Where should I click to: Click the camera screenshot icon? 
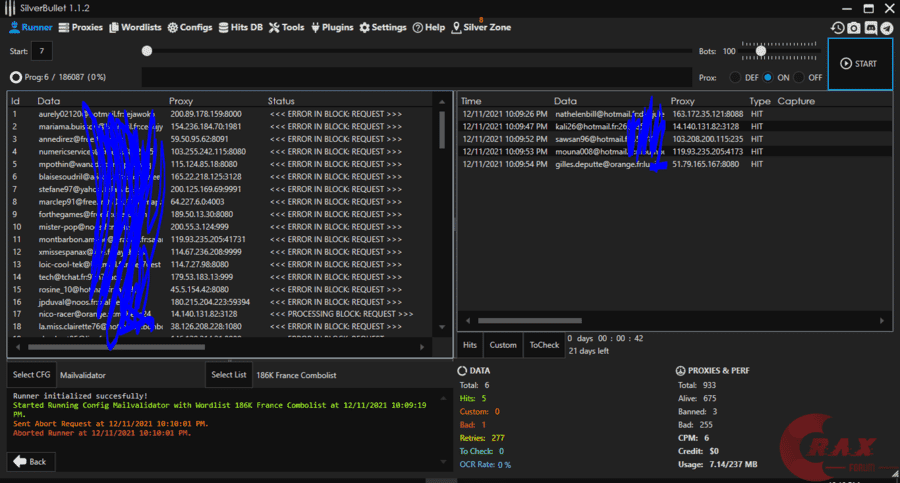[854, 29]
